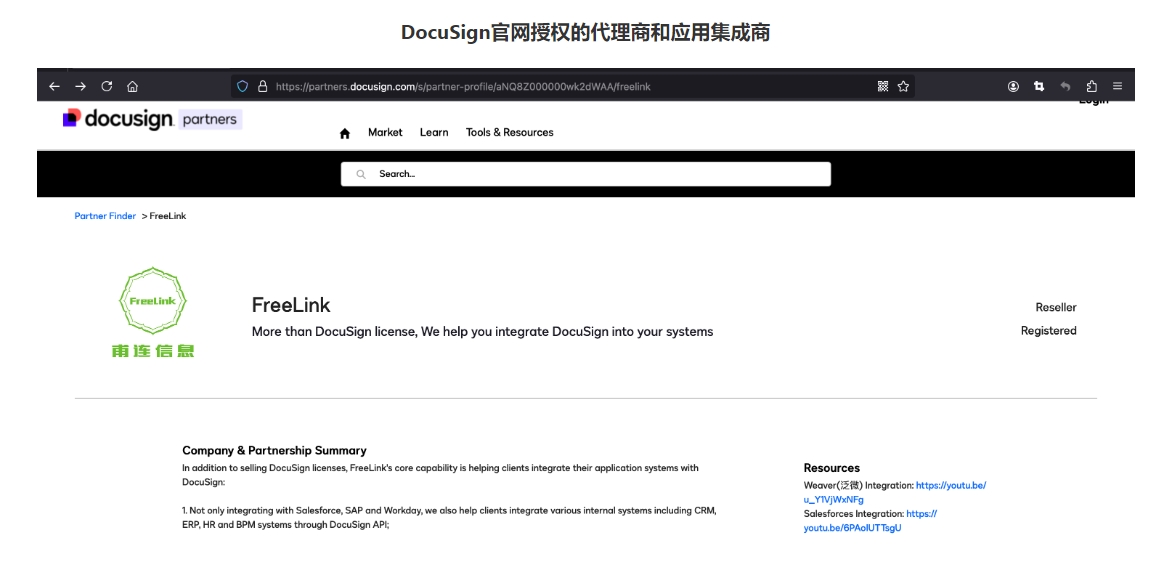Open the browser hamburger menu

click(x=1117, y=87)
